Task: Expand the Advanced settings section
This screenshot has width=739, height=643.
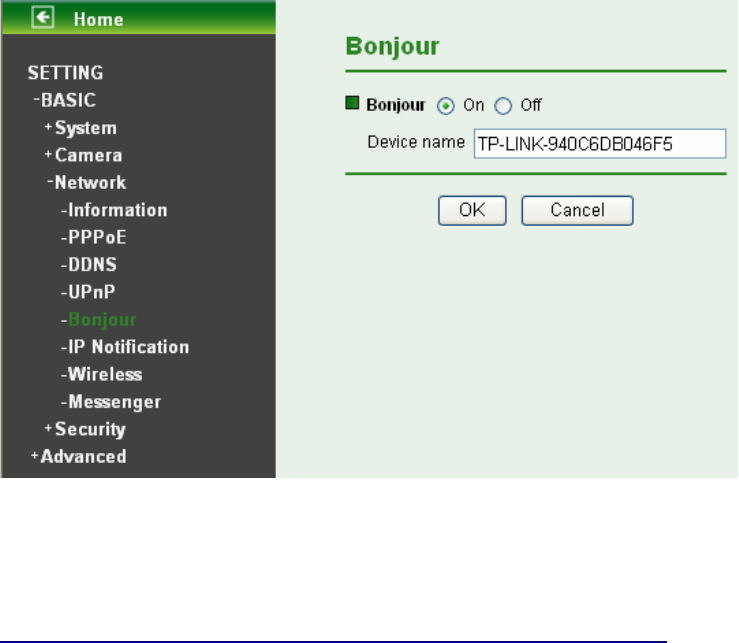Action: click(x=78, y=456)
